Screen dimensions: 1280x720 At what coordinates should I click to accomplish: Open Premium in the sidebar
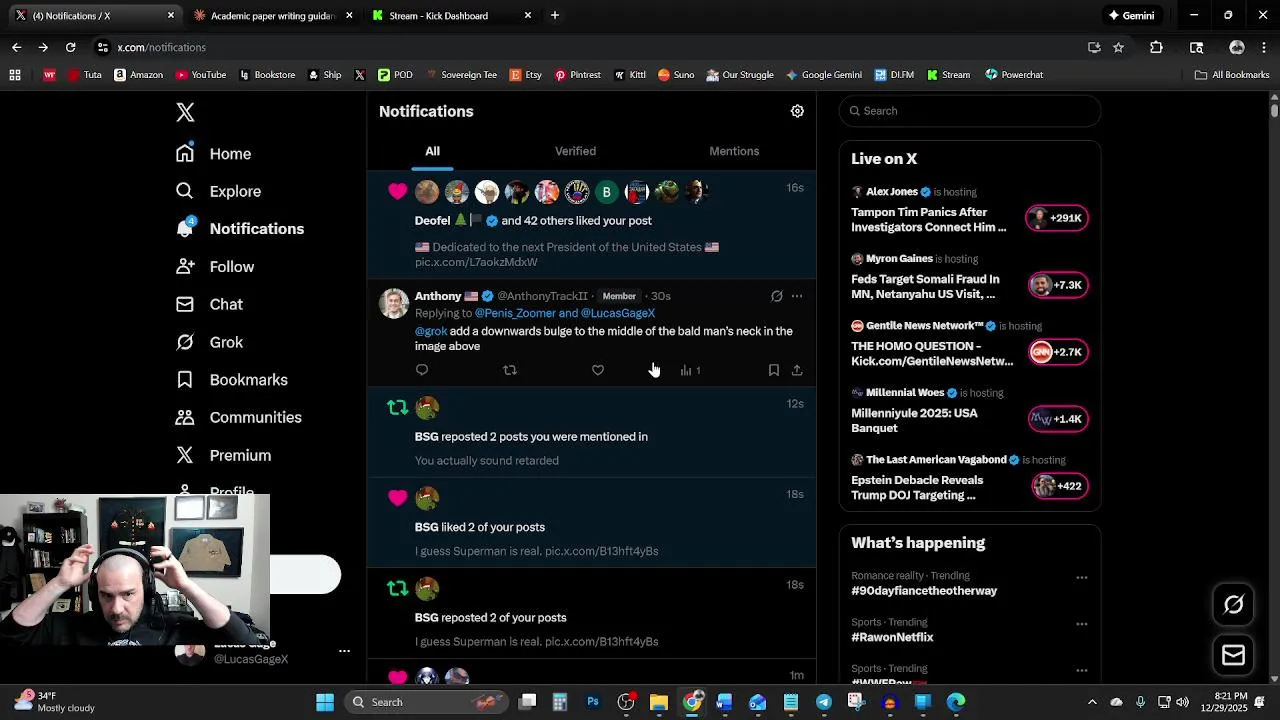pos(224,455)
